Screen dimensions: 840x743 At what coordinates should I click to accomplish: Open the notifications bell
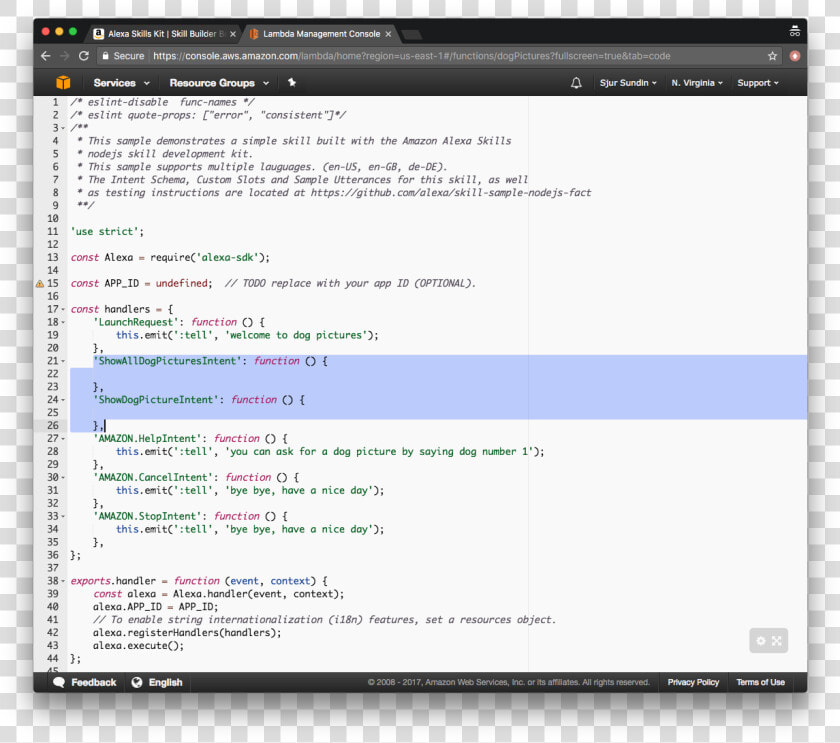[x=576, y=83]
